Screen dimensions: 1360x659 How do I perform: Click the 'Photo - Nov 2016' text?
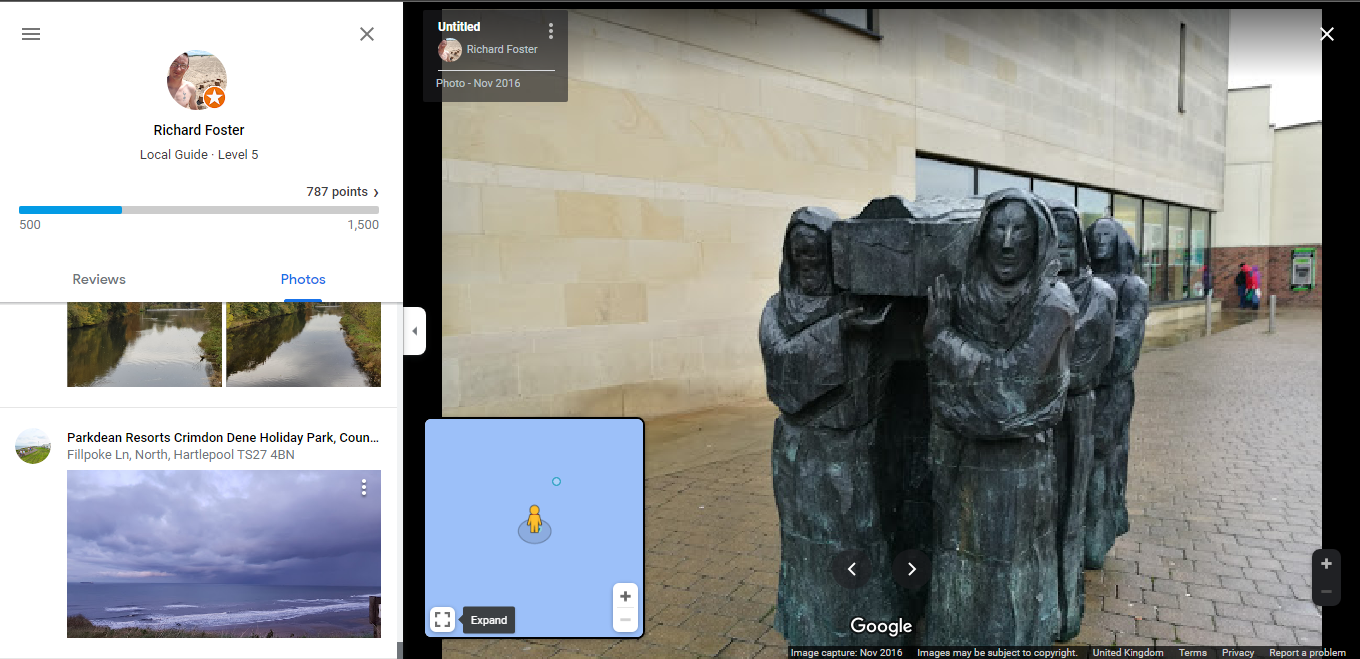pyautogui.click(x=478, y=83)
